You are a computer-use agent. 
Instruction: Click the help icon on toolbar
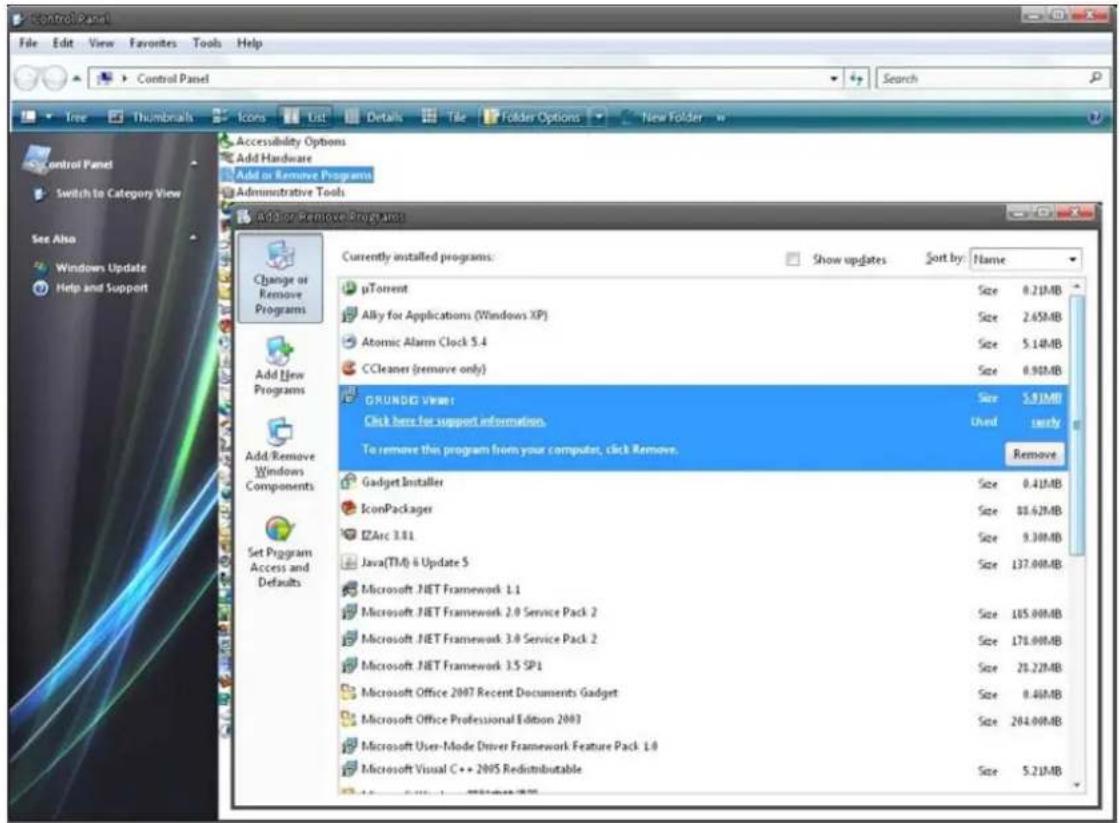(1095, 118)
